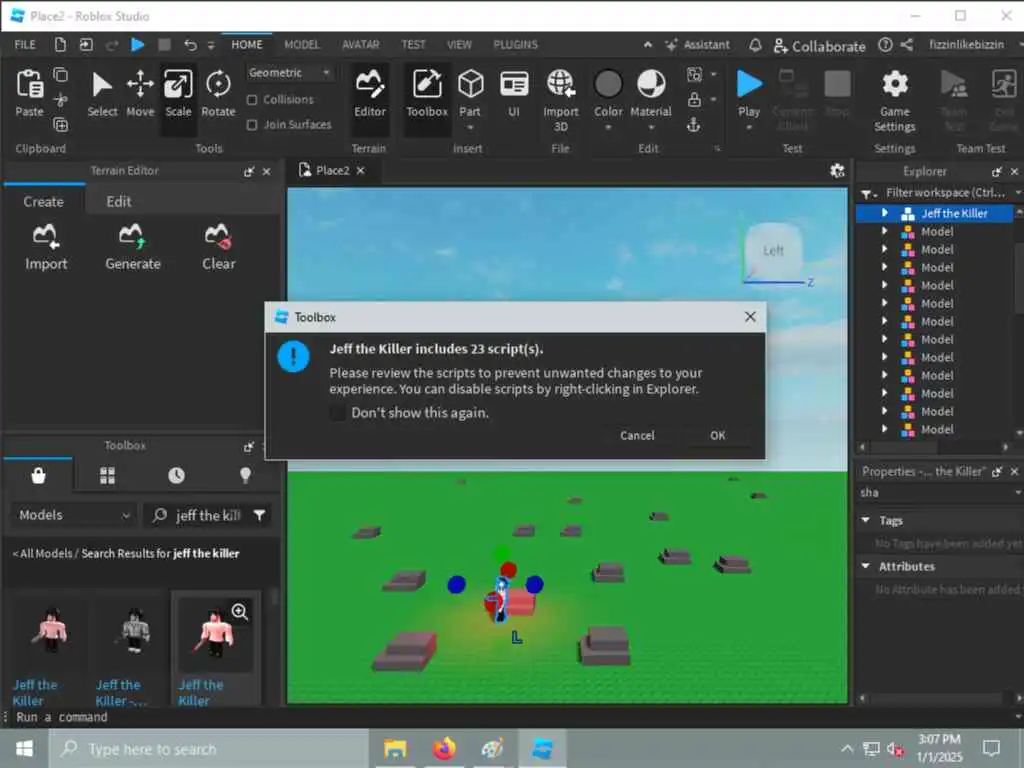
Task: Switch to Terrain Editor Edit tab
Action: click(119, 202)
